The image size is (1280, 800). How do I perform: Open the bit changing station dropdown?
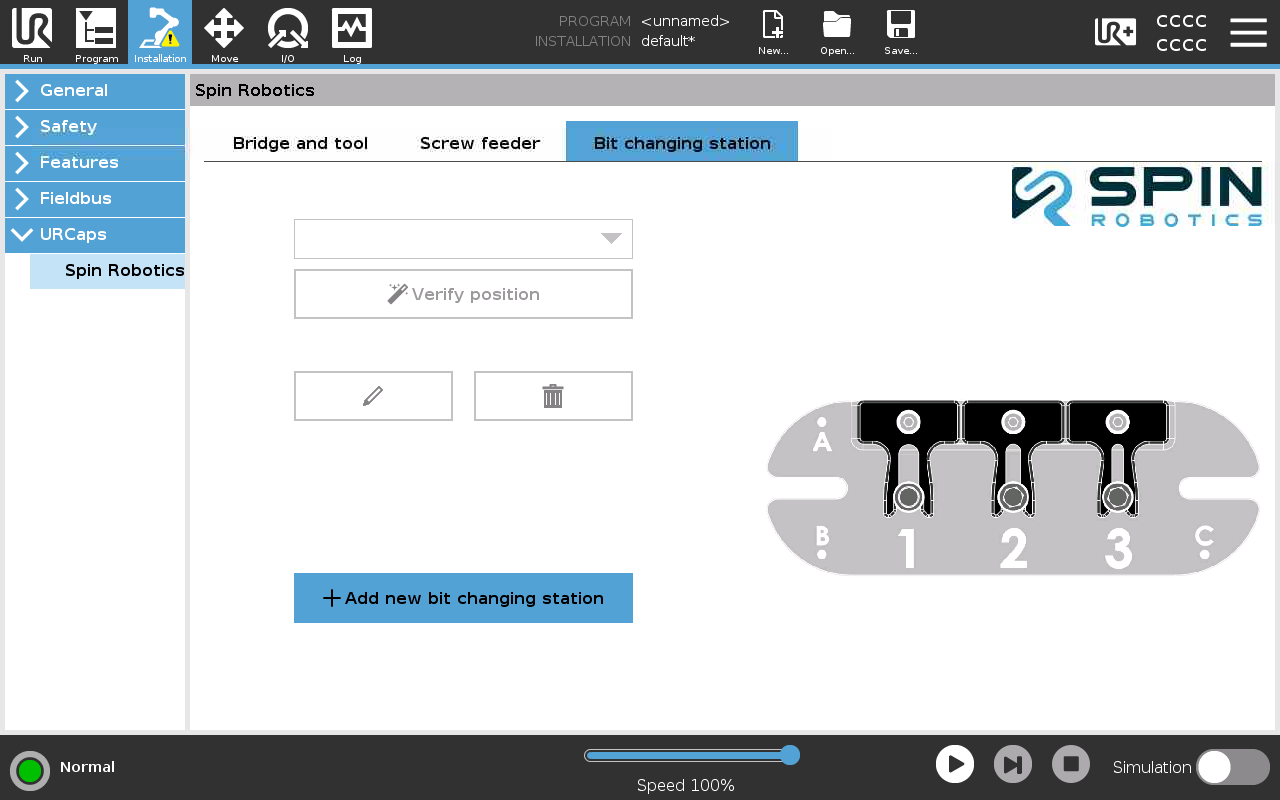pos(463,239)
